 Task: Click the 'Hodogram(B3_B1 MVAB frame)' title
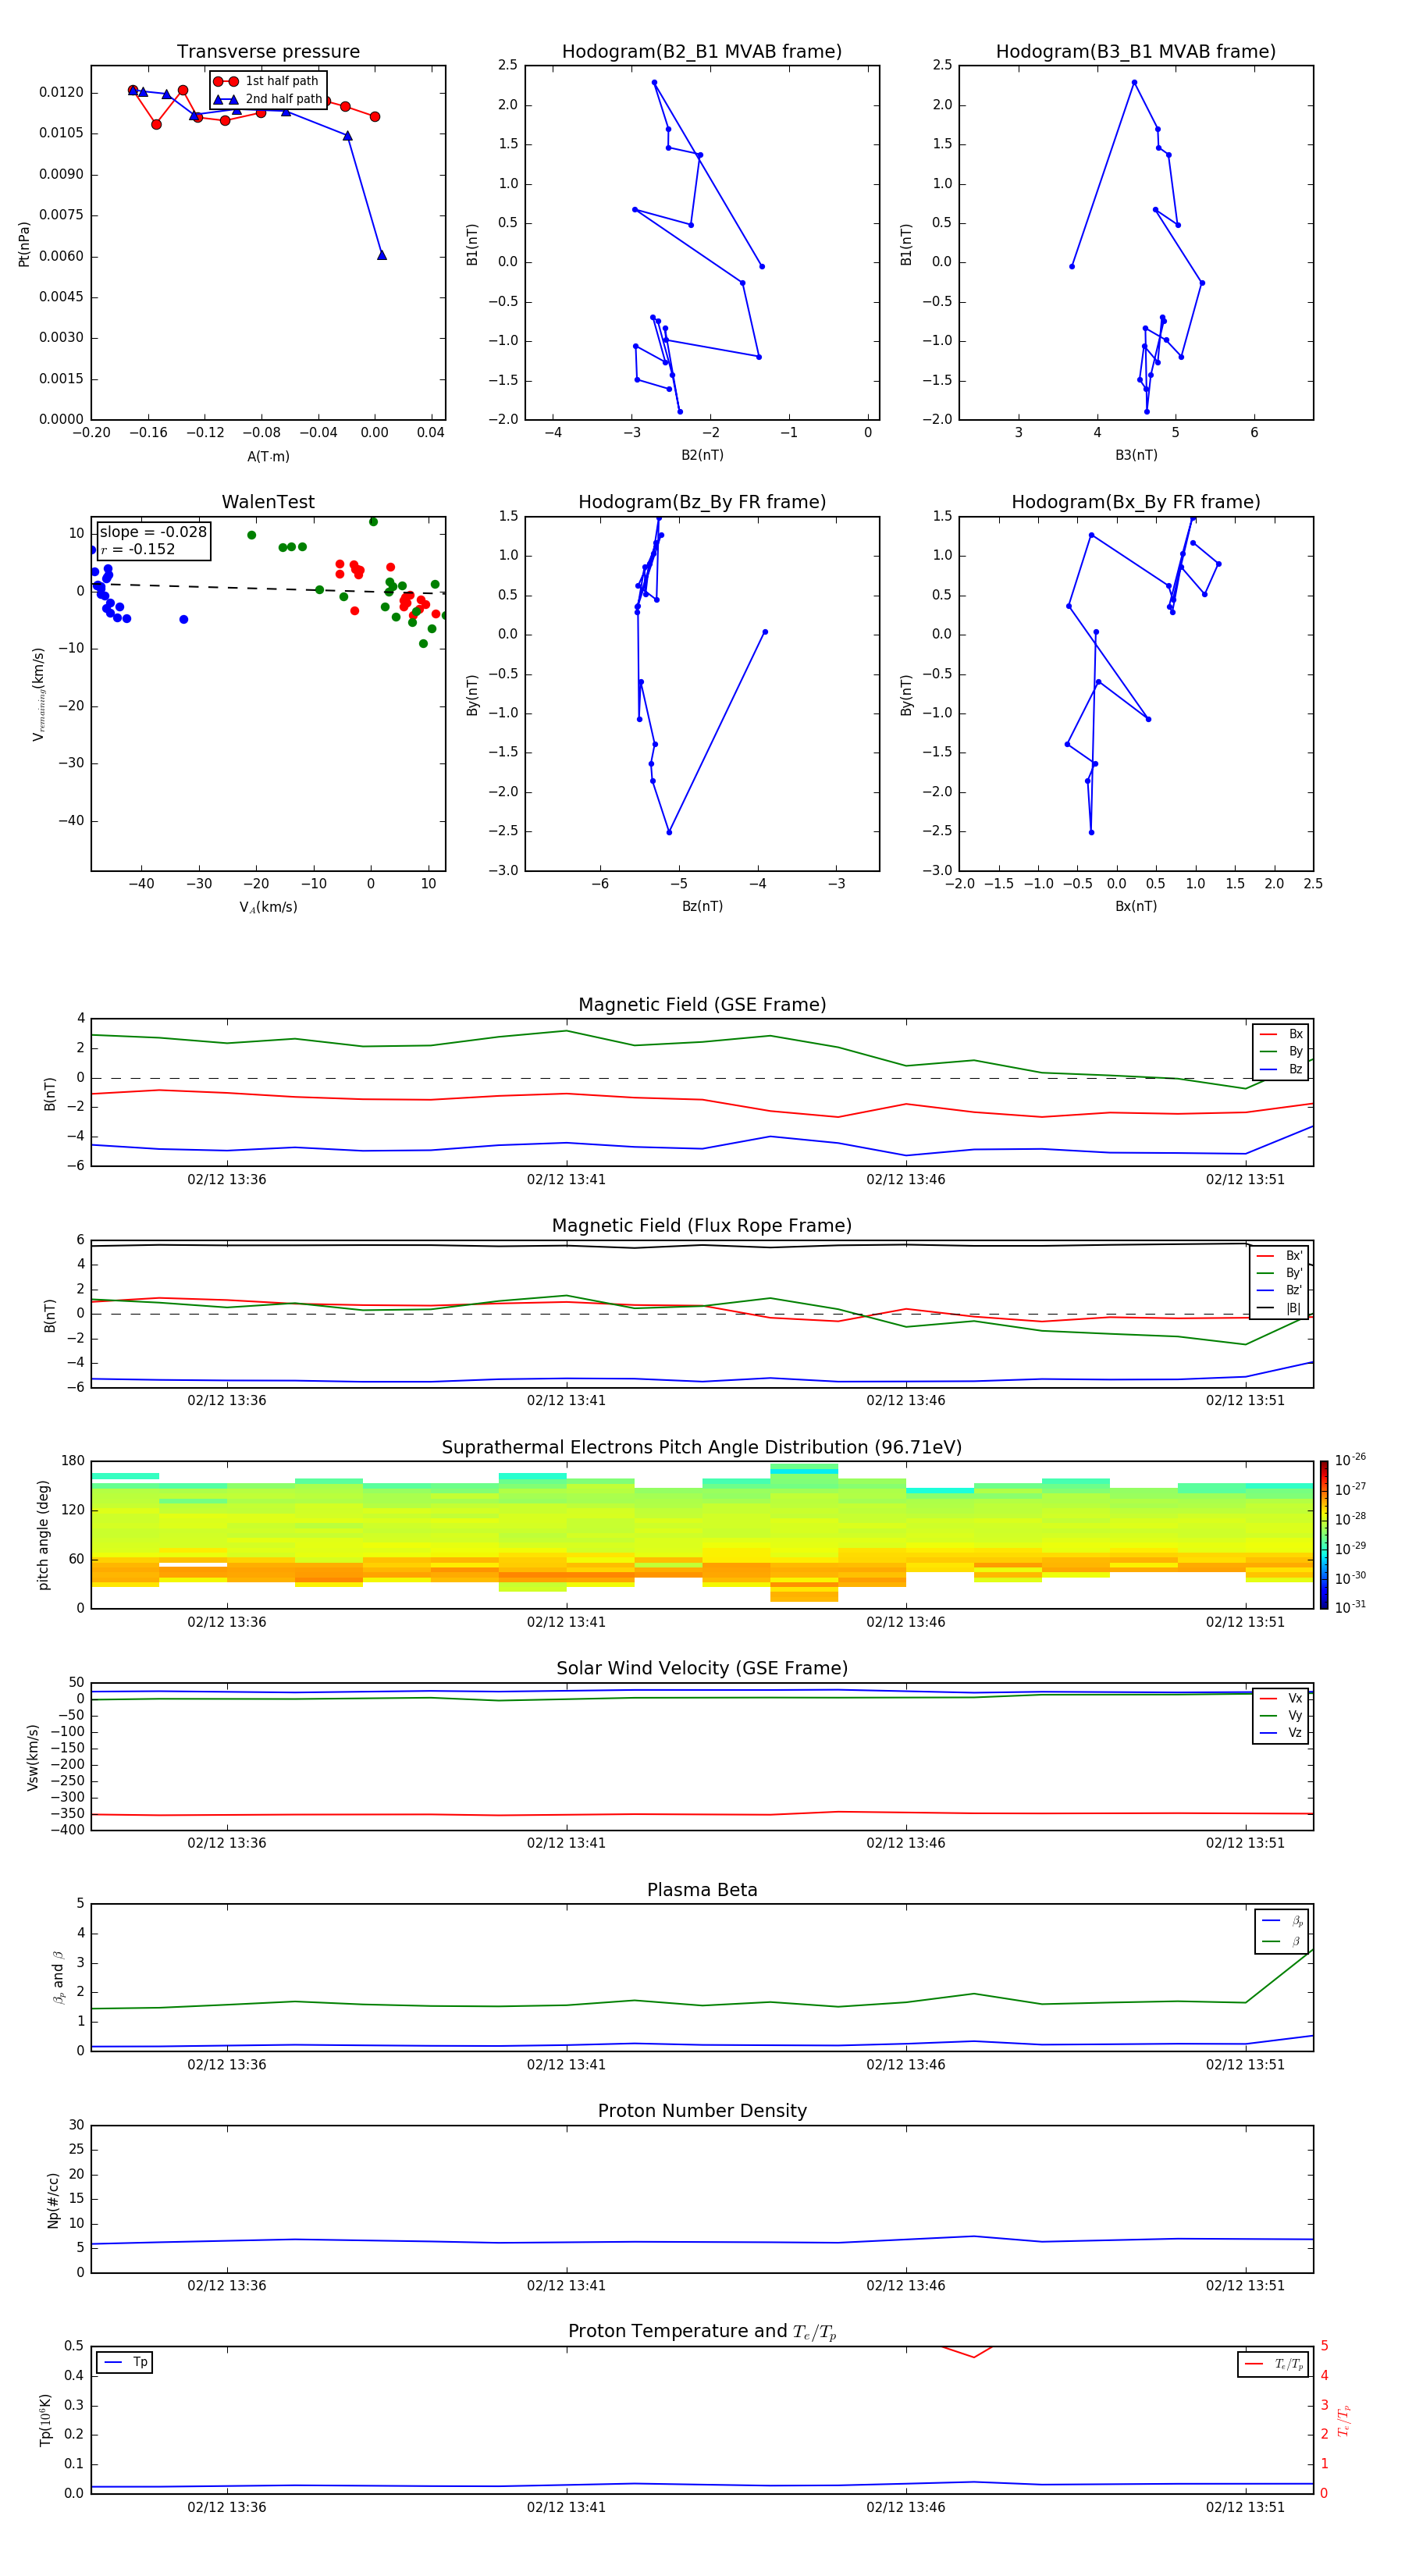1136,52
